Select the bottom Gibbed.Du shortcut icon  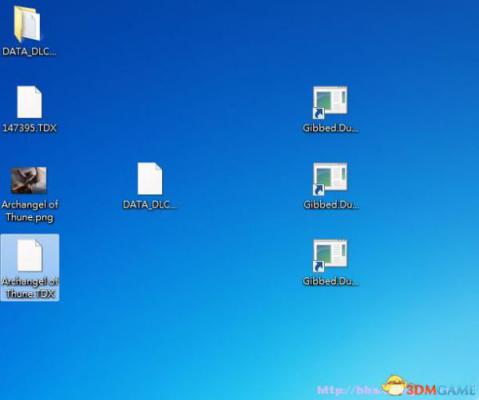[330, 256]
